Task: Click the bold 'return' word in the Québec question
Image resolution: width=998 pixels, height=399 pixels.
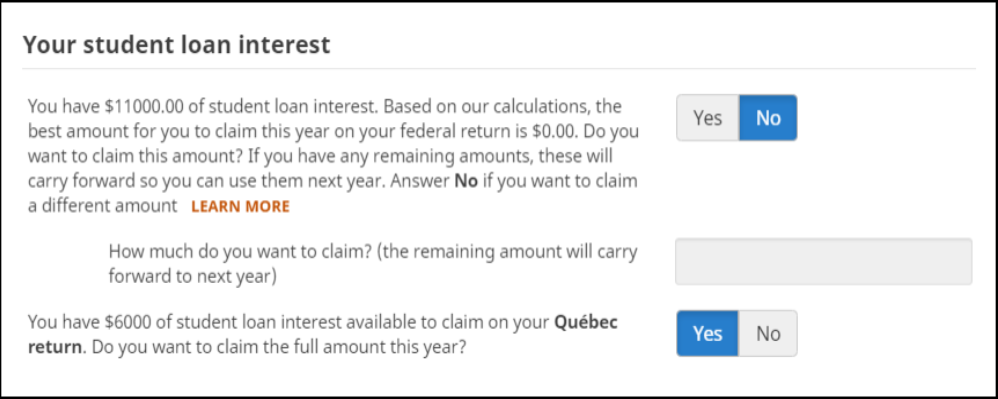Action: [x=55, y=348]
